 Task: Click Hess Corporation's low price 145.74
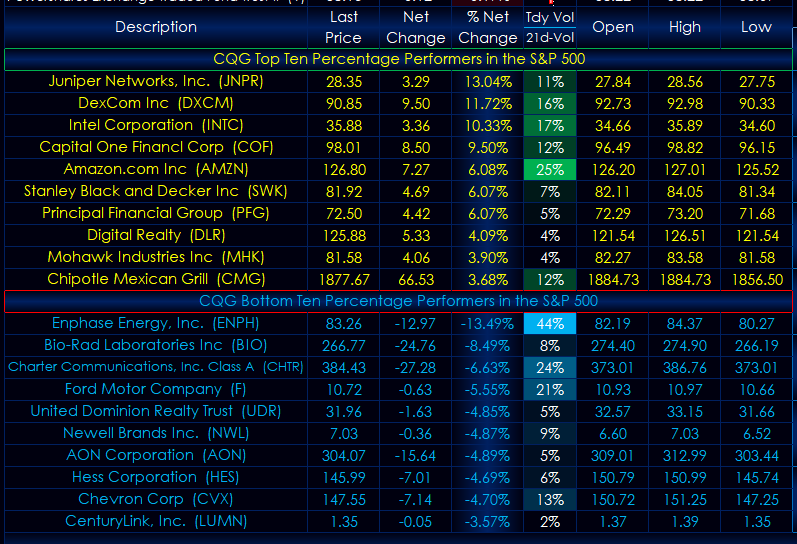[756, 477]
